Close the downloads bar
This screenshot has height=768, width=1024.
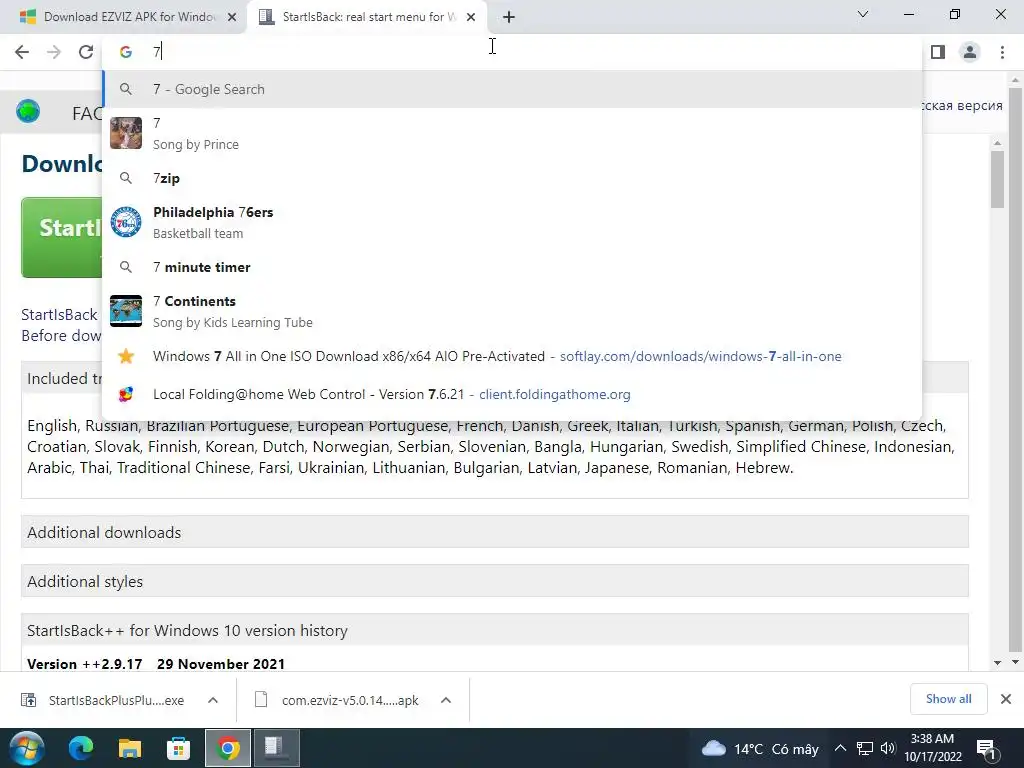click(1006, 699)
